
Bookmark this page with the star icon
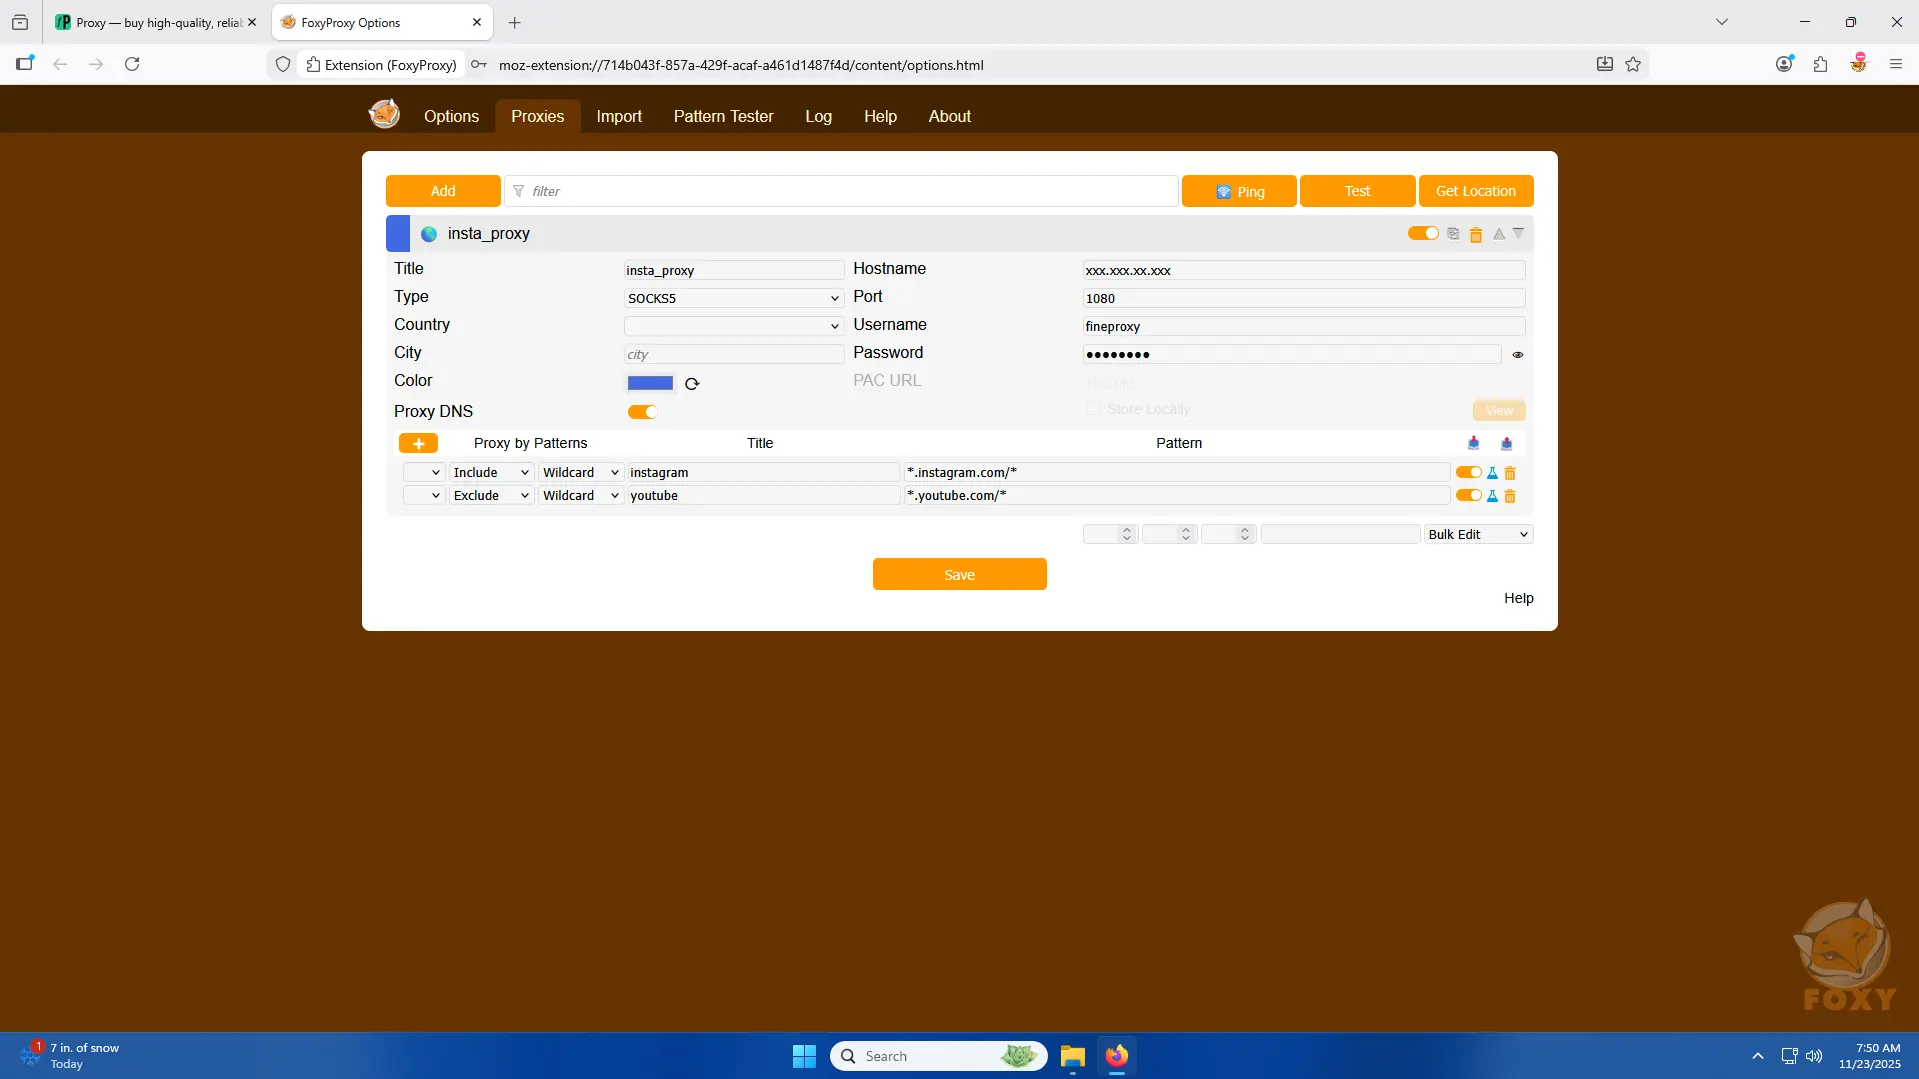[x=1633, y=65]
